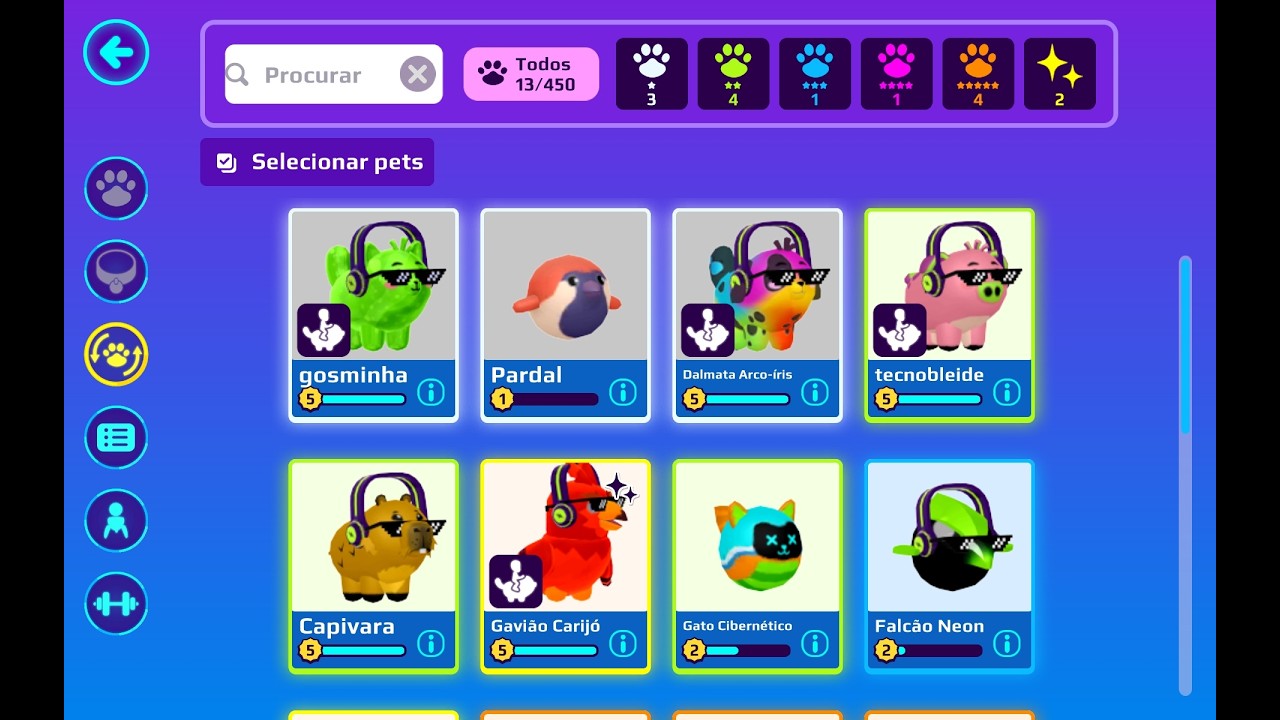
Task: Open the character avatar sidebar icon
Action: coord(116,520)
